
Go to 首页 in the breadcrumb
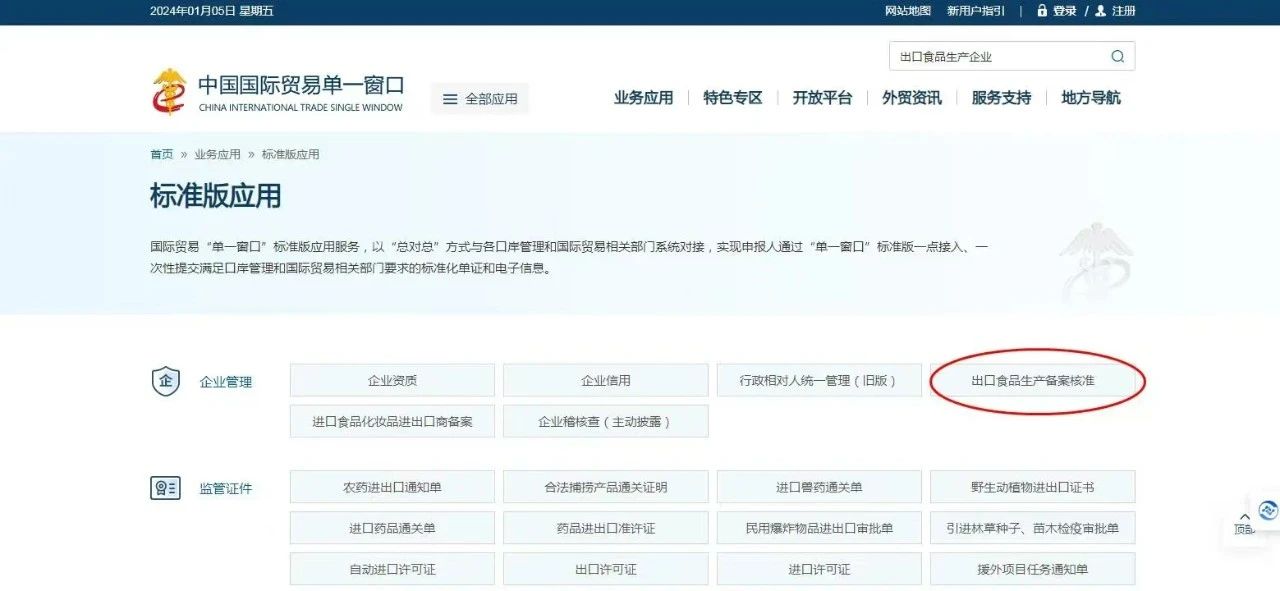point(161,155)
